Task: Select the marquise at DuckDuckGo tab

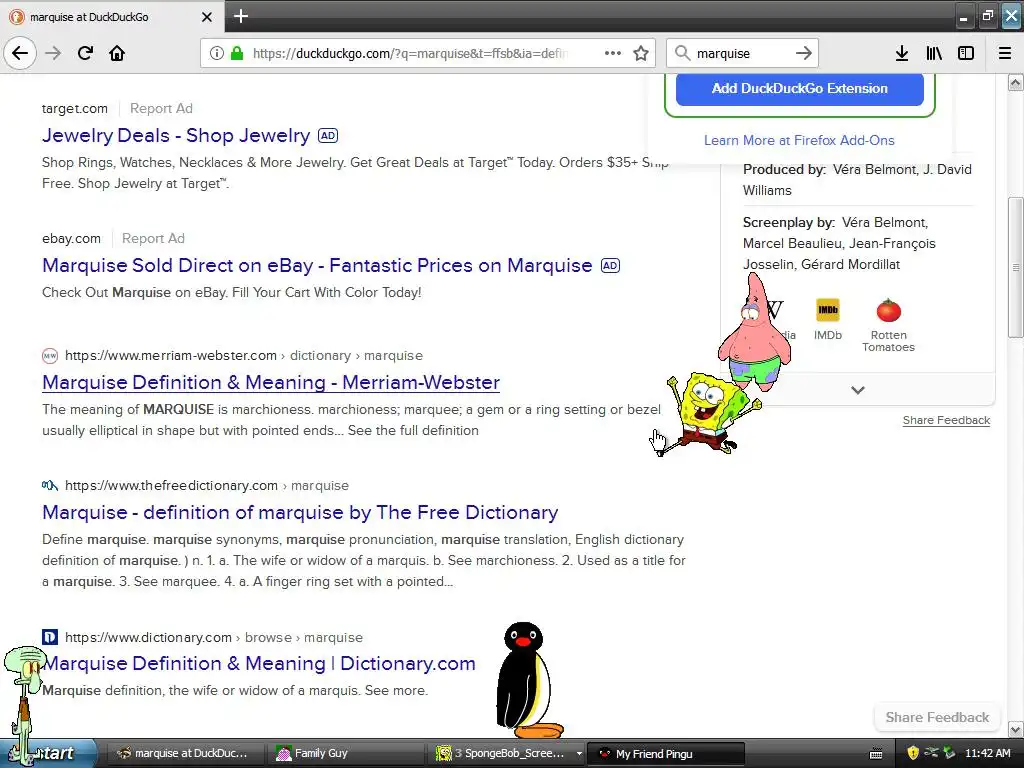Action: [111, 17]
